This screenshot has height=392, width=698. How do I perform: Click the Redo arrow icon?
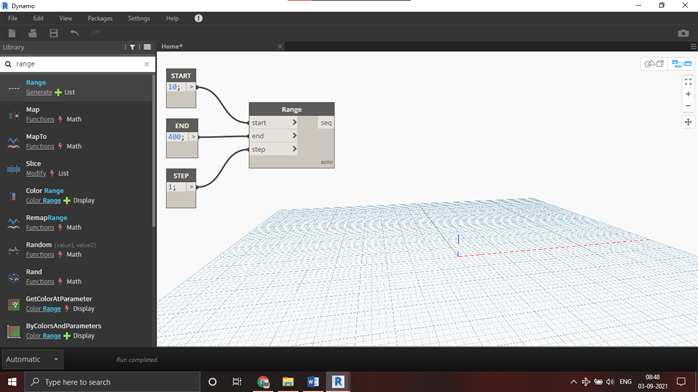pos(95,33)
